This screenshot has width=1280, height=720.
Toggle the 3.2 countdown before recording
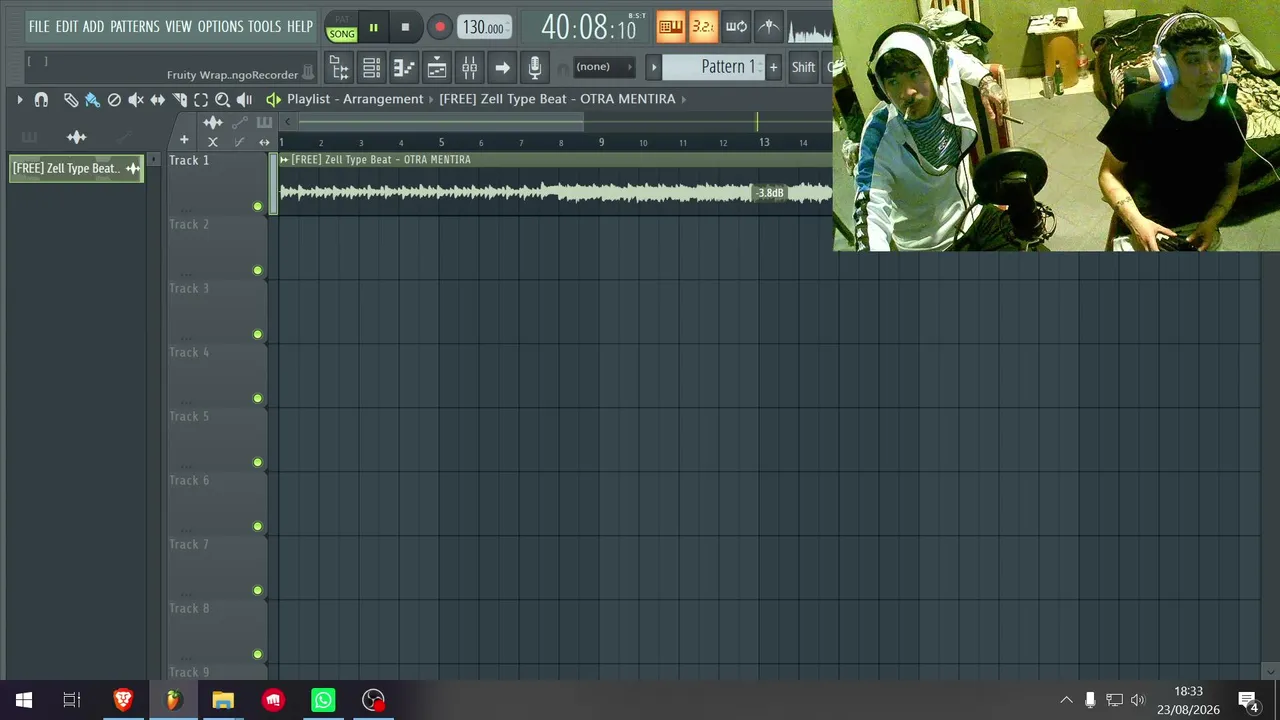coord(703,27)
